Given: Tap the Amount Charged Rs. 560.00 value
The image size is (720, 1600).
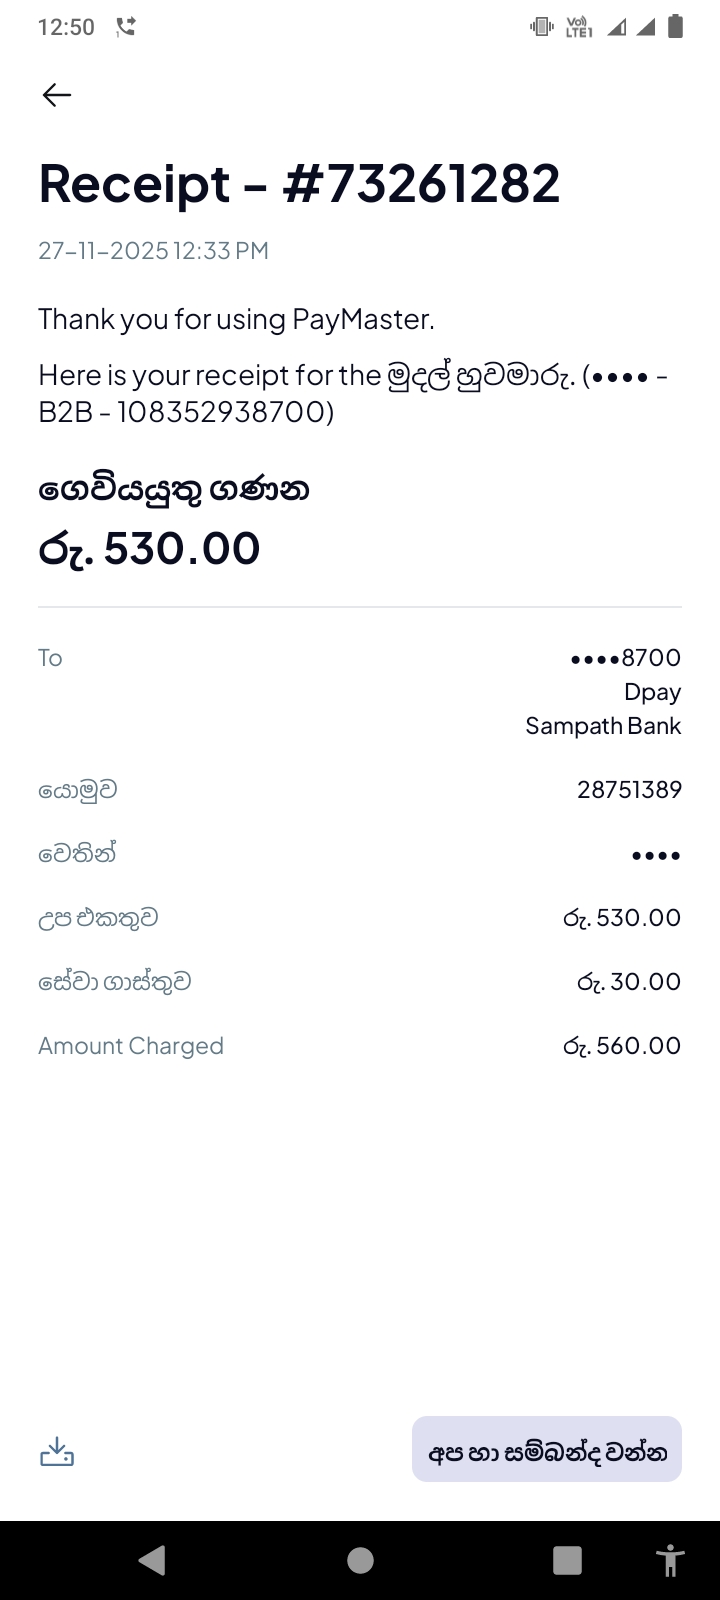Looking at the screenshot, I should 621,1046.
